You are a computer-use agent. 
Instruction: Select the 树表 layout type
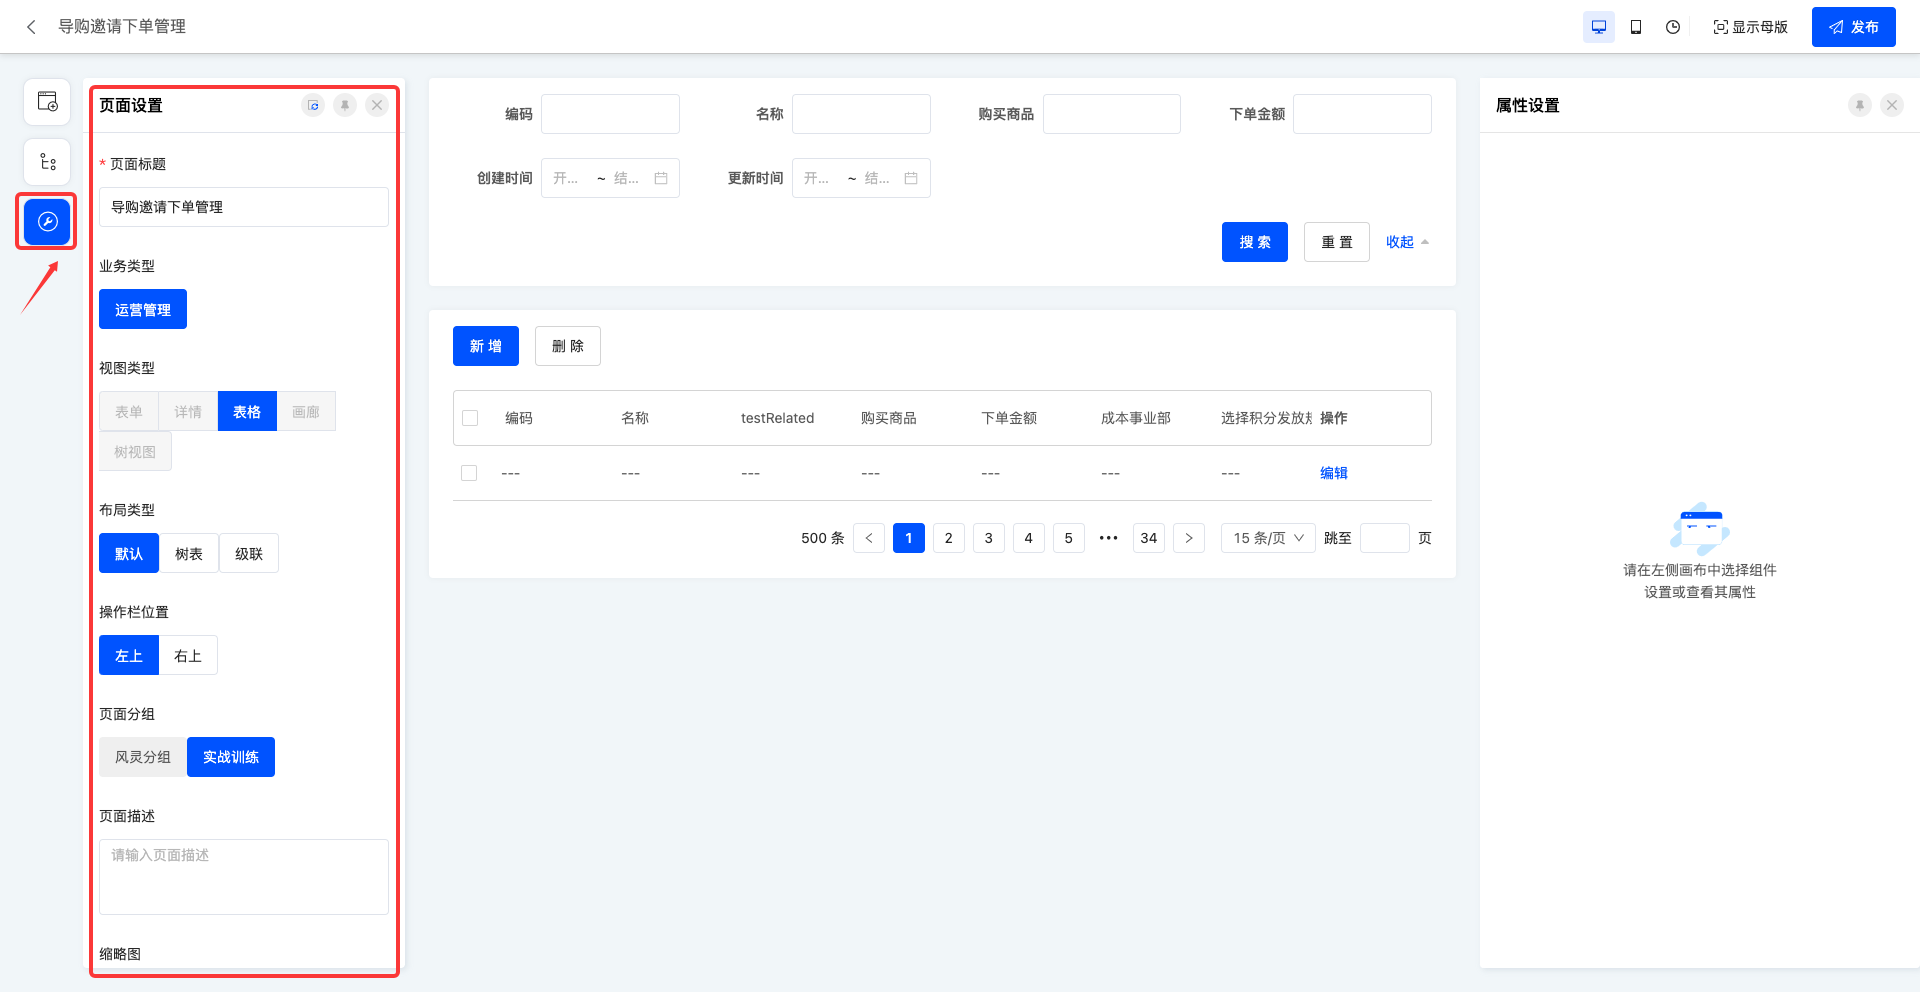[189, 554]
